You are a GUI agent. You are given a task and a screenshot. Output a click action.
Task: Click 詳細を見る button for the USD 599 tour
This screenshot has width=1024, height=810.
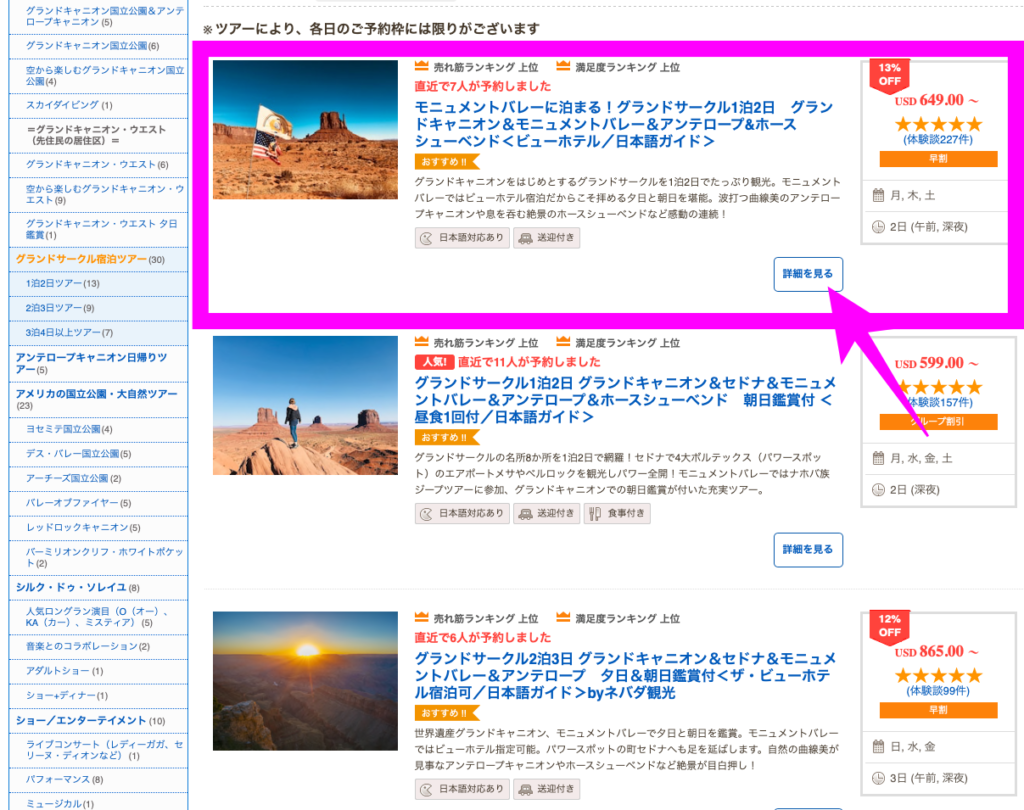[x=807, y=549]
